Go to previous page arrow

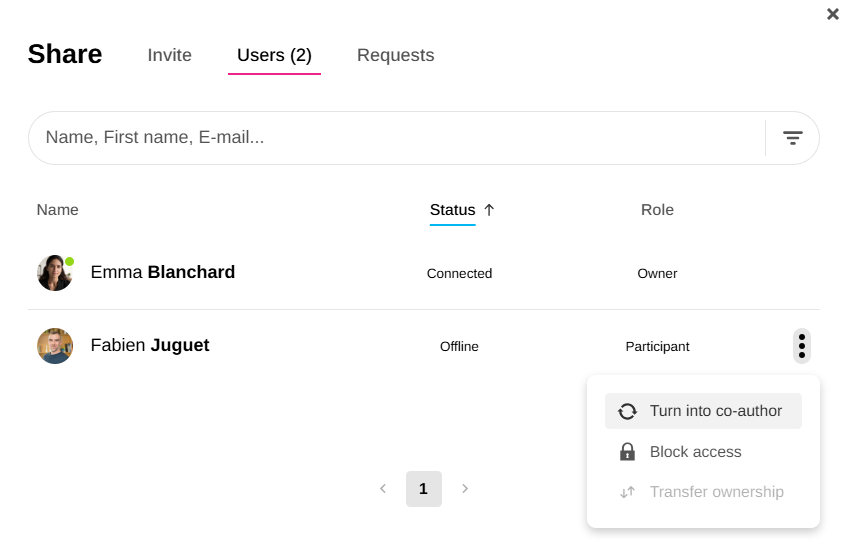(x=382, y=489)
